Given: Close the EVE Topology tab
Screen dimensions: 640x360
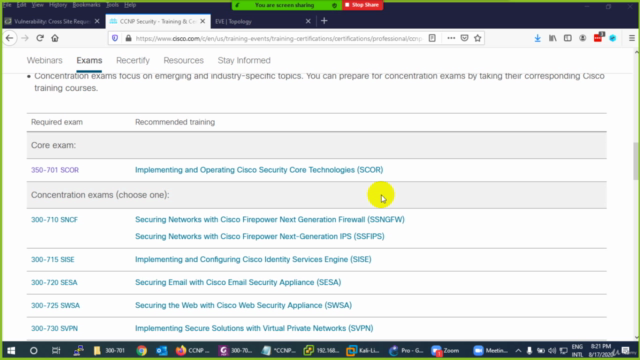Looking at the screenshot, I should (x=308, y=21).
